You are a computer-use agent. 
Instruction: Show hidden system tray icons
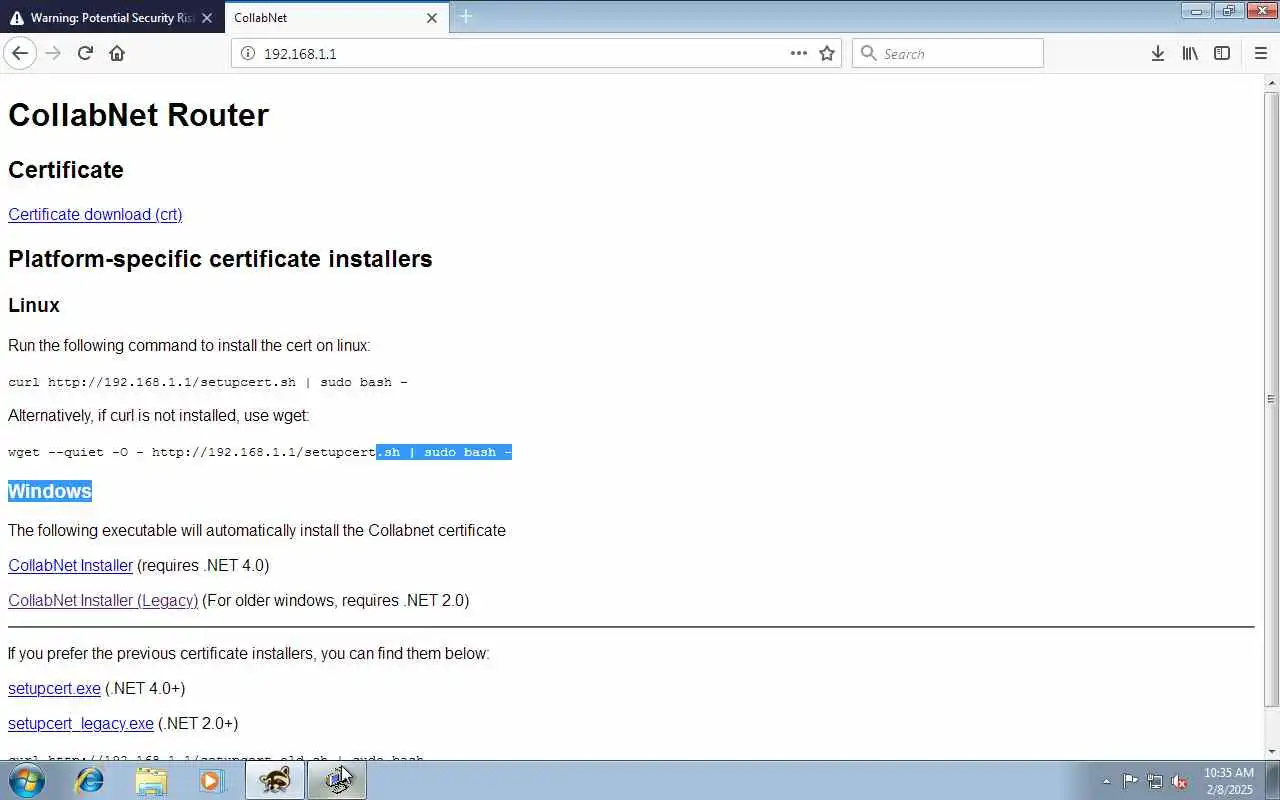pos(1106,781)
